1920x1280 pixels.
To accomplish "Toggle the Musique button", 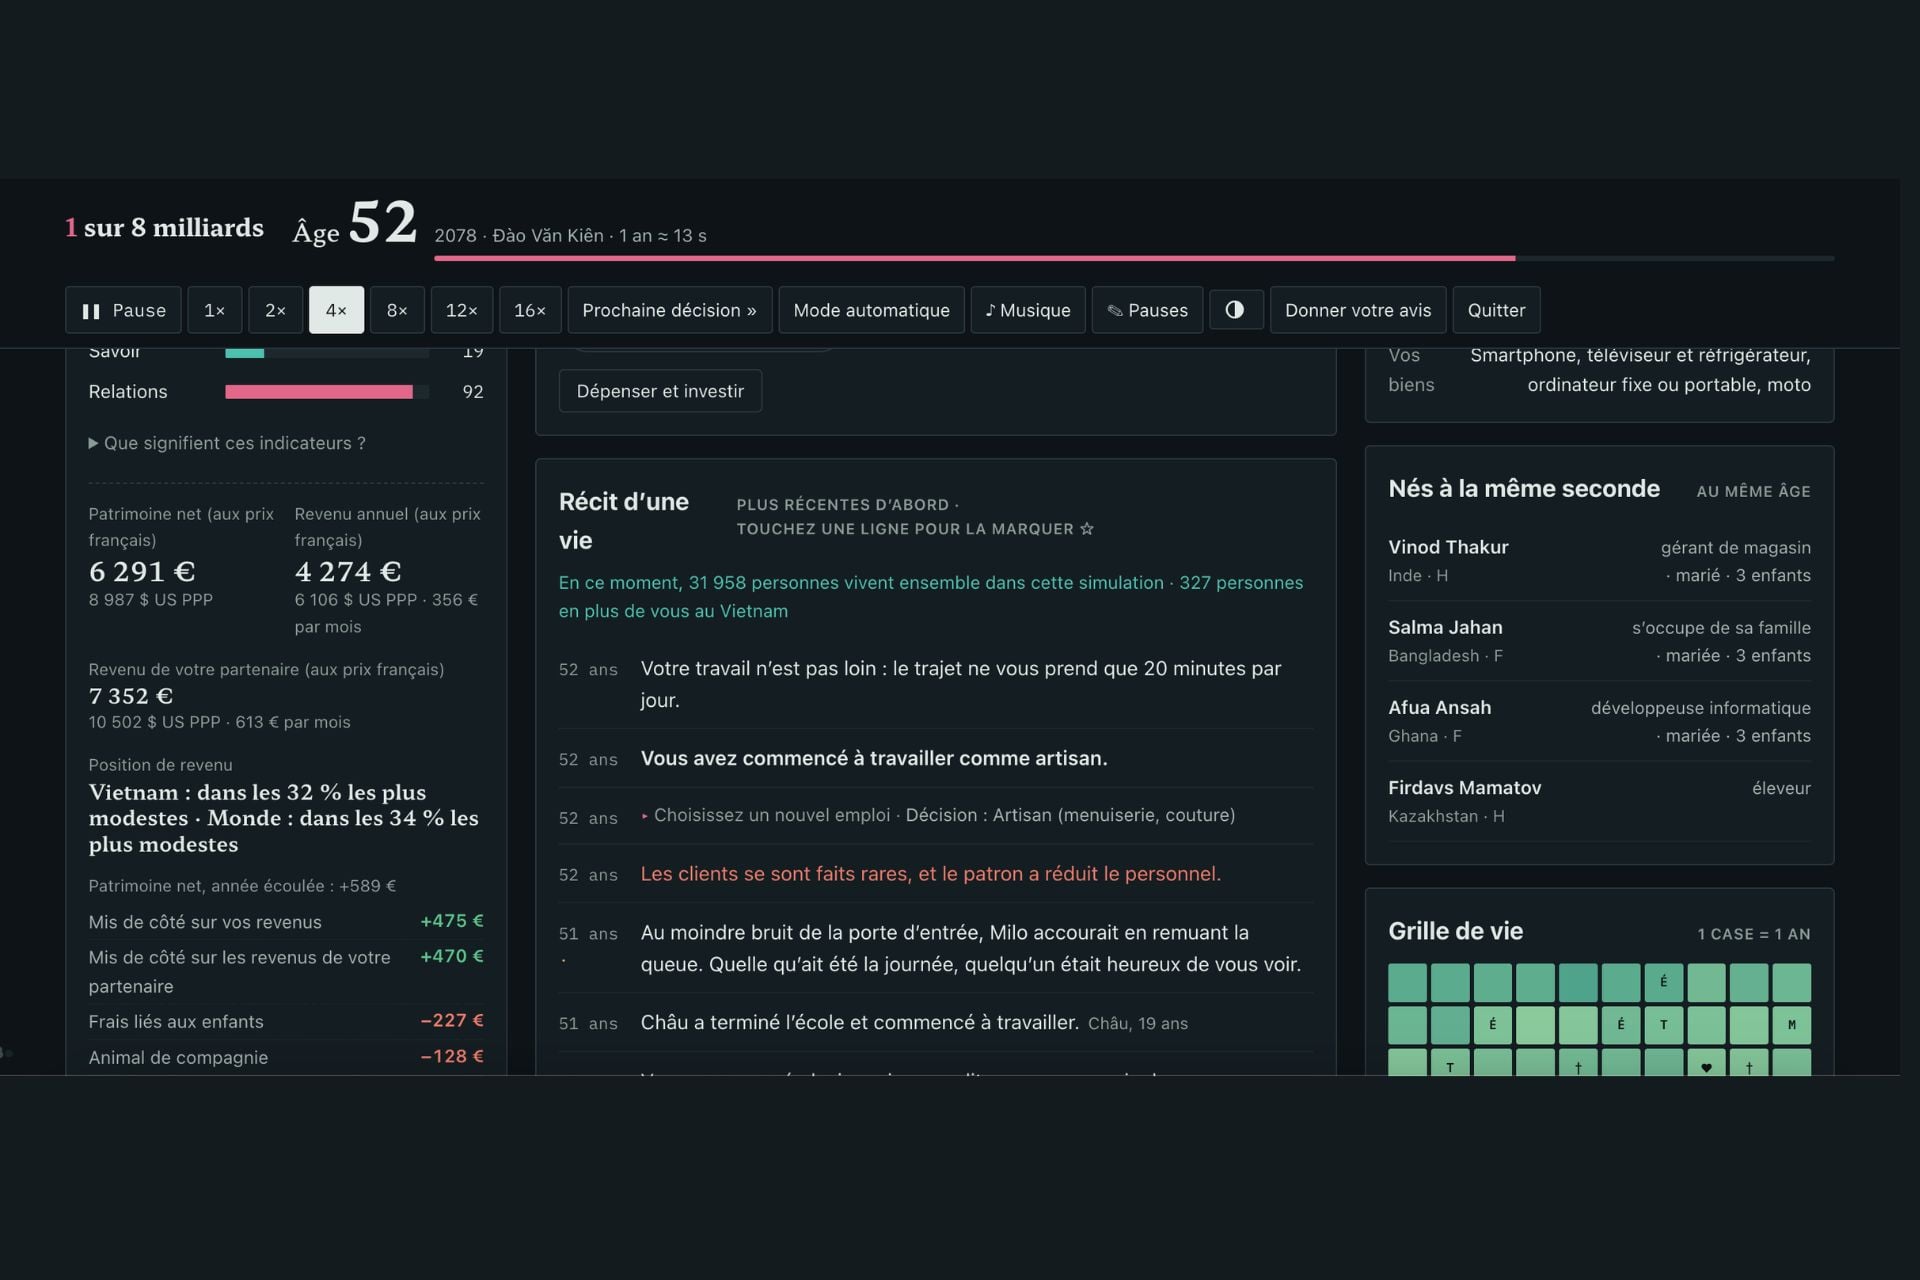I will coord(1028,310).
